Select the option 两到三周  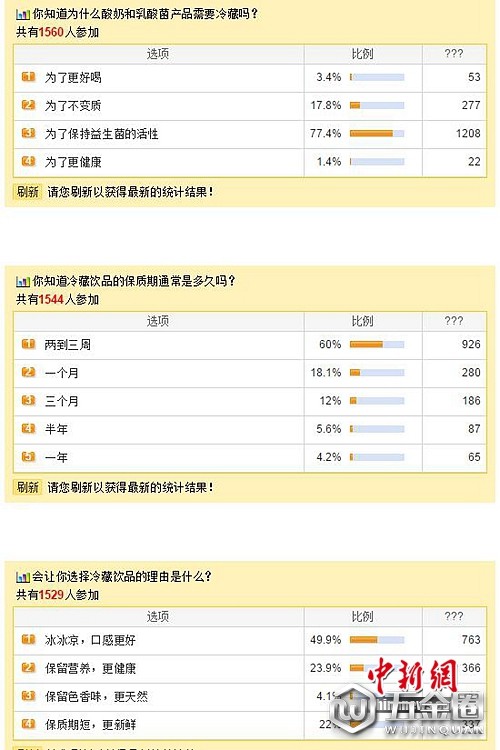68,344
